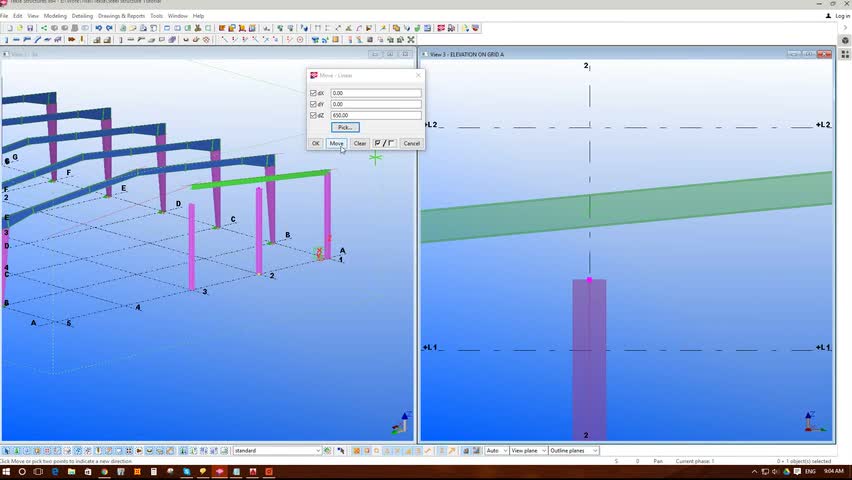The height and width of the screenshot is (480, 852).
Task: Disable the dZ checkbox
Action: [x=313, y=115]
